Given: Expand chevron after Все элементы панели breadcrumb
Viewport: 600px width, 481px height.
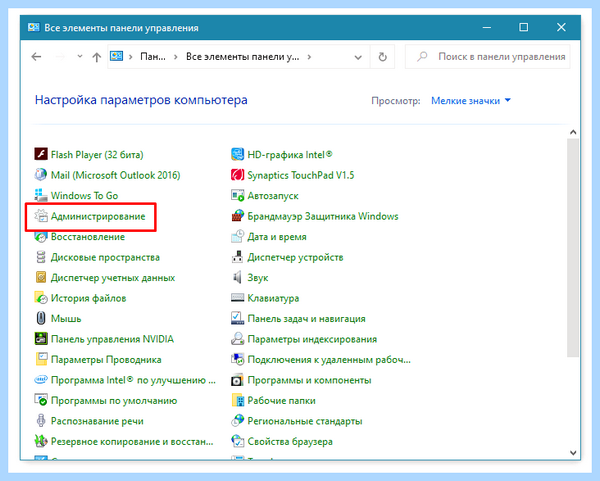Looking at the screenshot, I should (x=309, y=57).
